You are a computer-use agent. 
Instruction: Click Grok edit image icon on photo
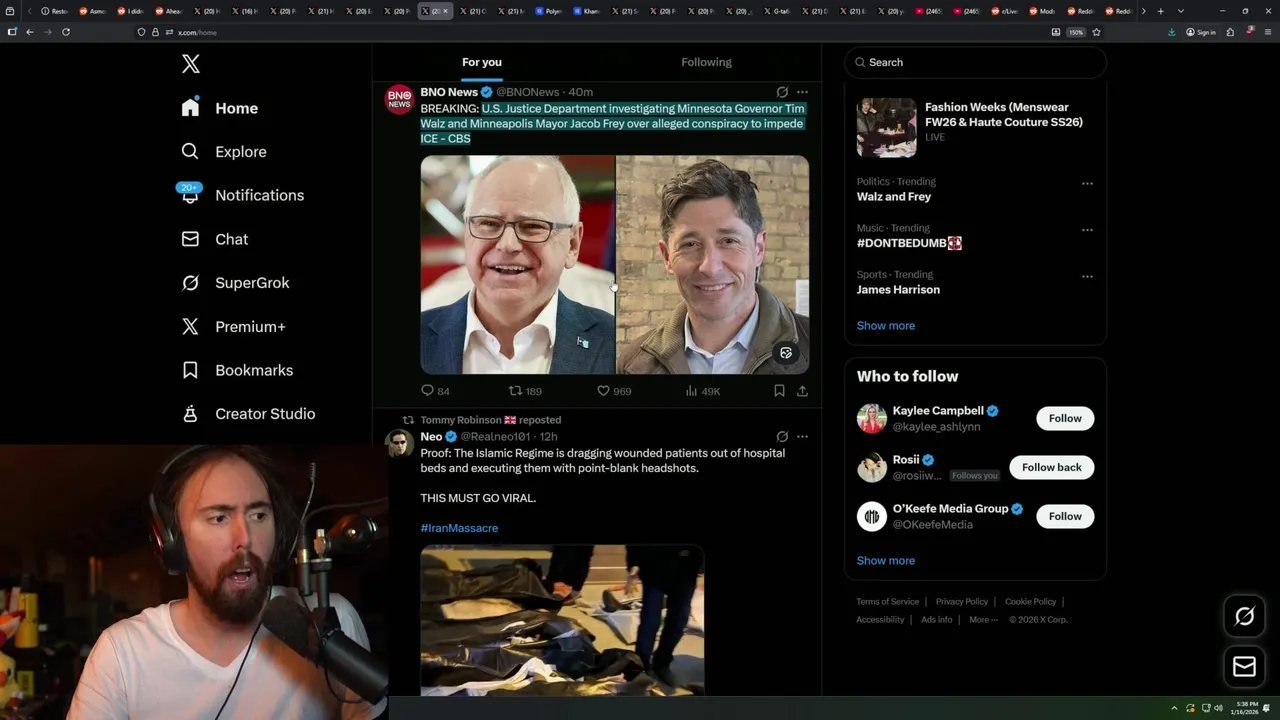tap(786, 353)
